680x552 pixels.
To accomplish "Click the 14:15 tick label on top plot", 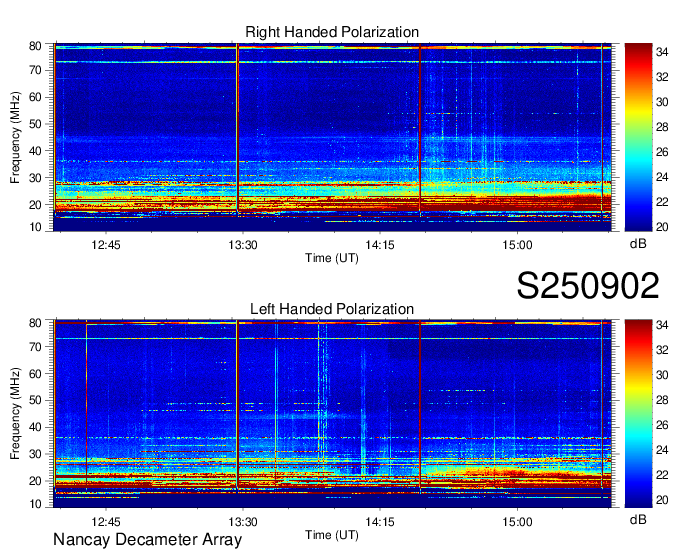I will (380, 245).
